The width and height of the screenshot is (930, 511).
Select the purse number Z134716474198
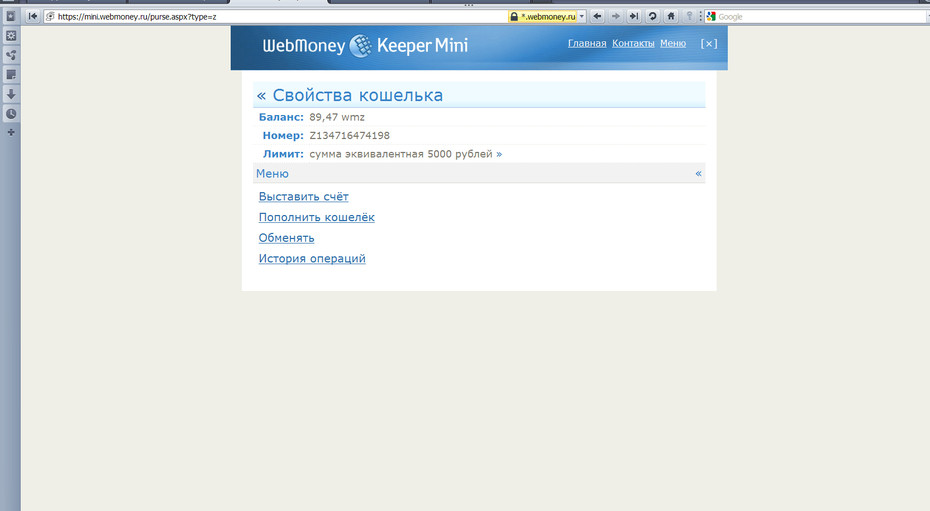coord(349,136)
